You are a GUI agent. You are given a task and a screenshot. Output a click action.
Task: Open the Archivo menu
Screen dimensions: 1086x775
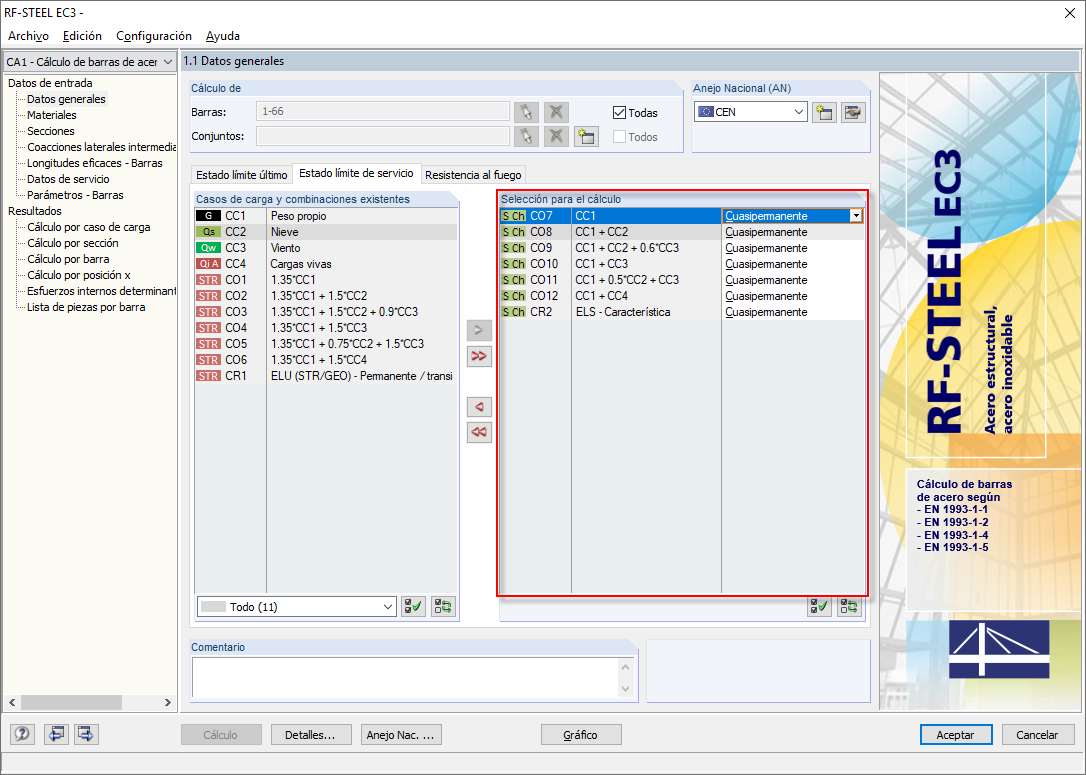click(28, 36)
